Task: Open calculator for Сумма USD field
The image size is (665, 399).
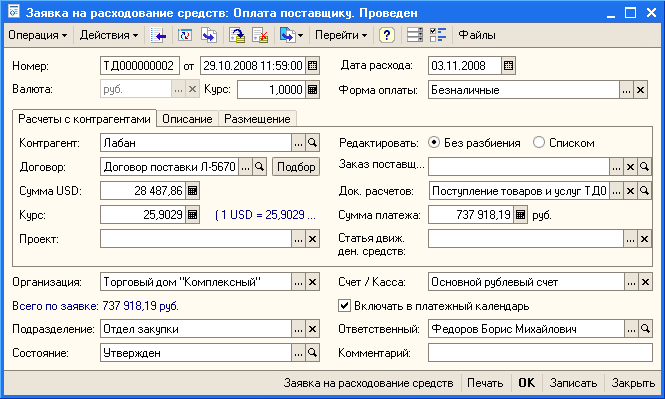Action: coord(193,191)
